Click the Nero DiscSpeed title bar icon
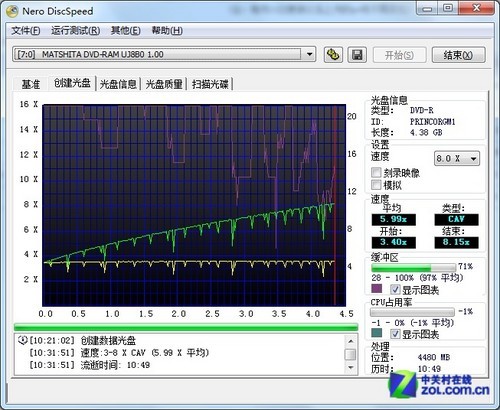The width and height of the screenshot is (500, 410). click(13, 11)
